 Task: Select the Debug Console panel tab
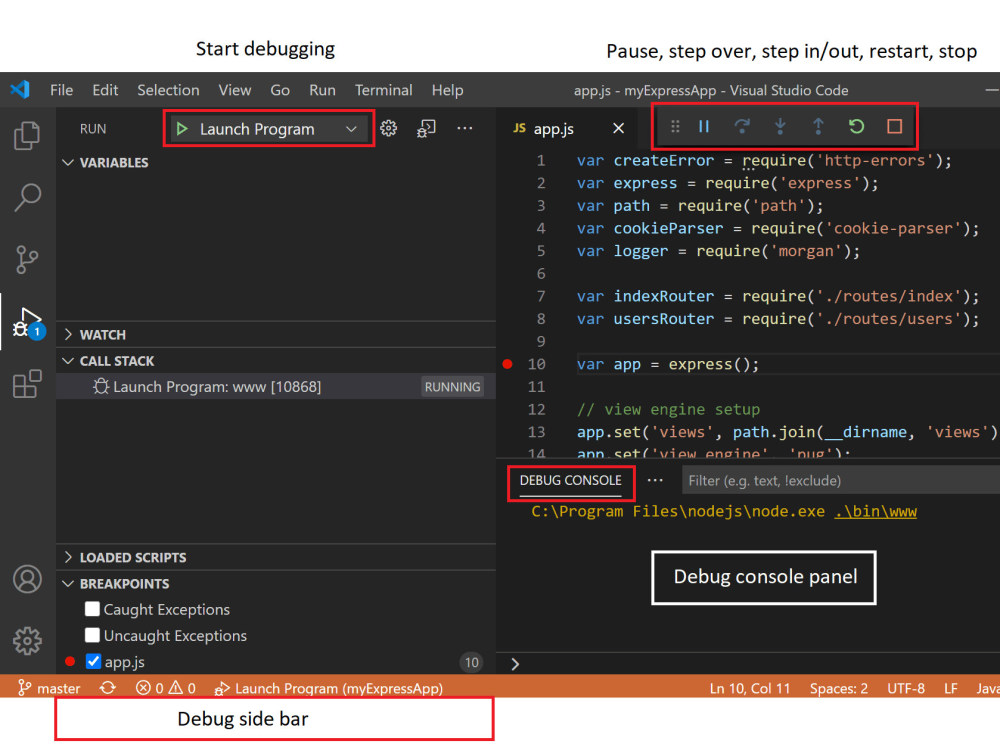point(570,480)
